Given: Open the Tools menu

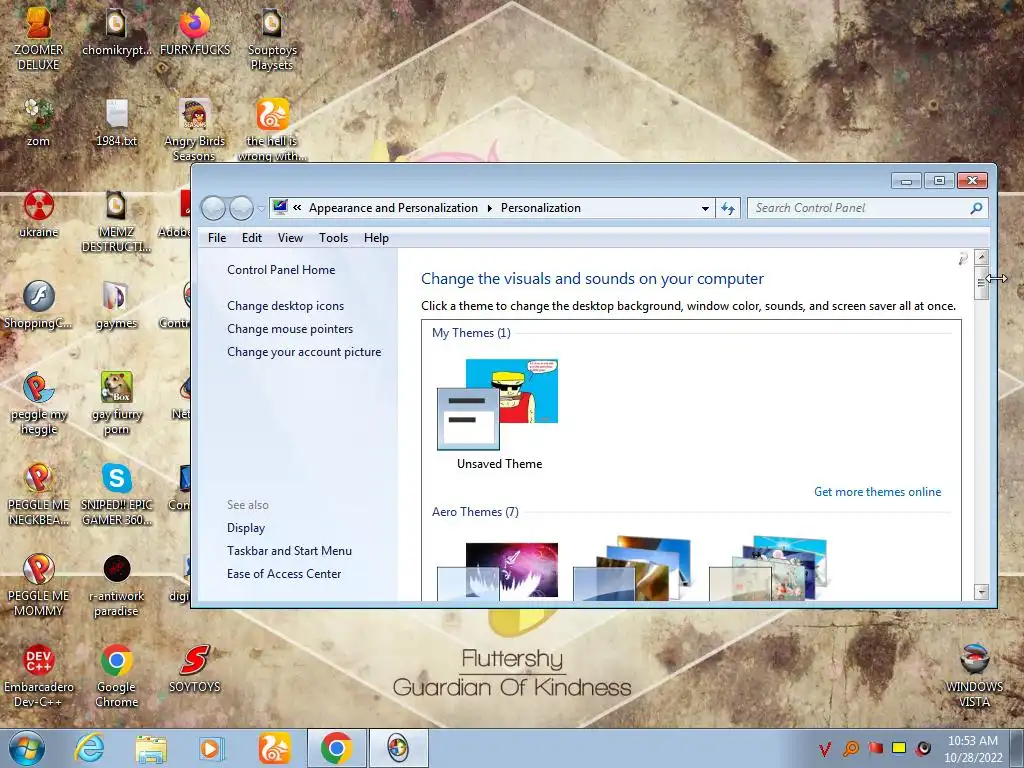Looking at the screenshot, I should [x=333, y=238].
